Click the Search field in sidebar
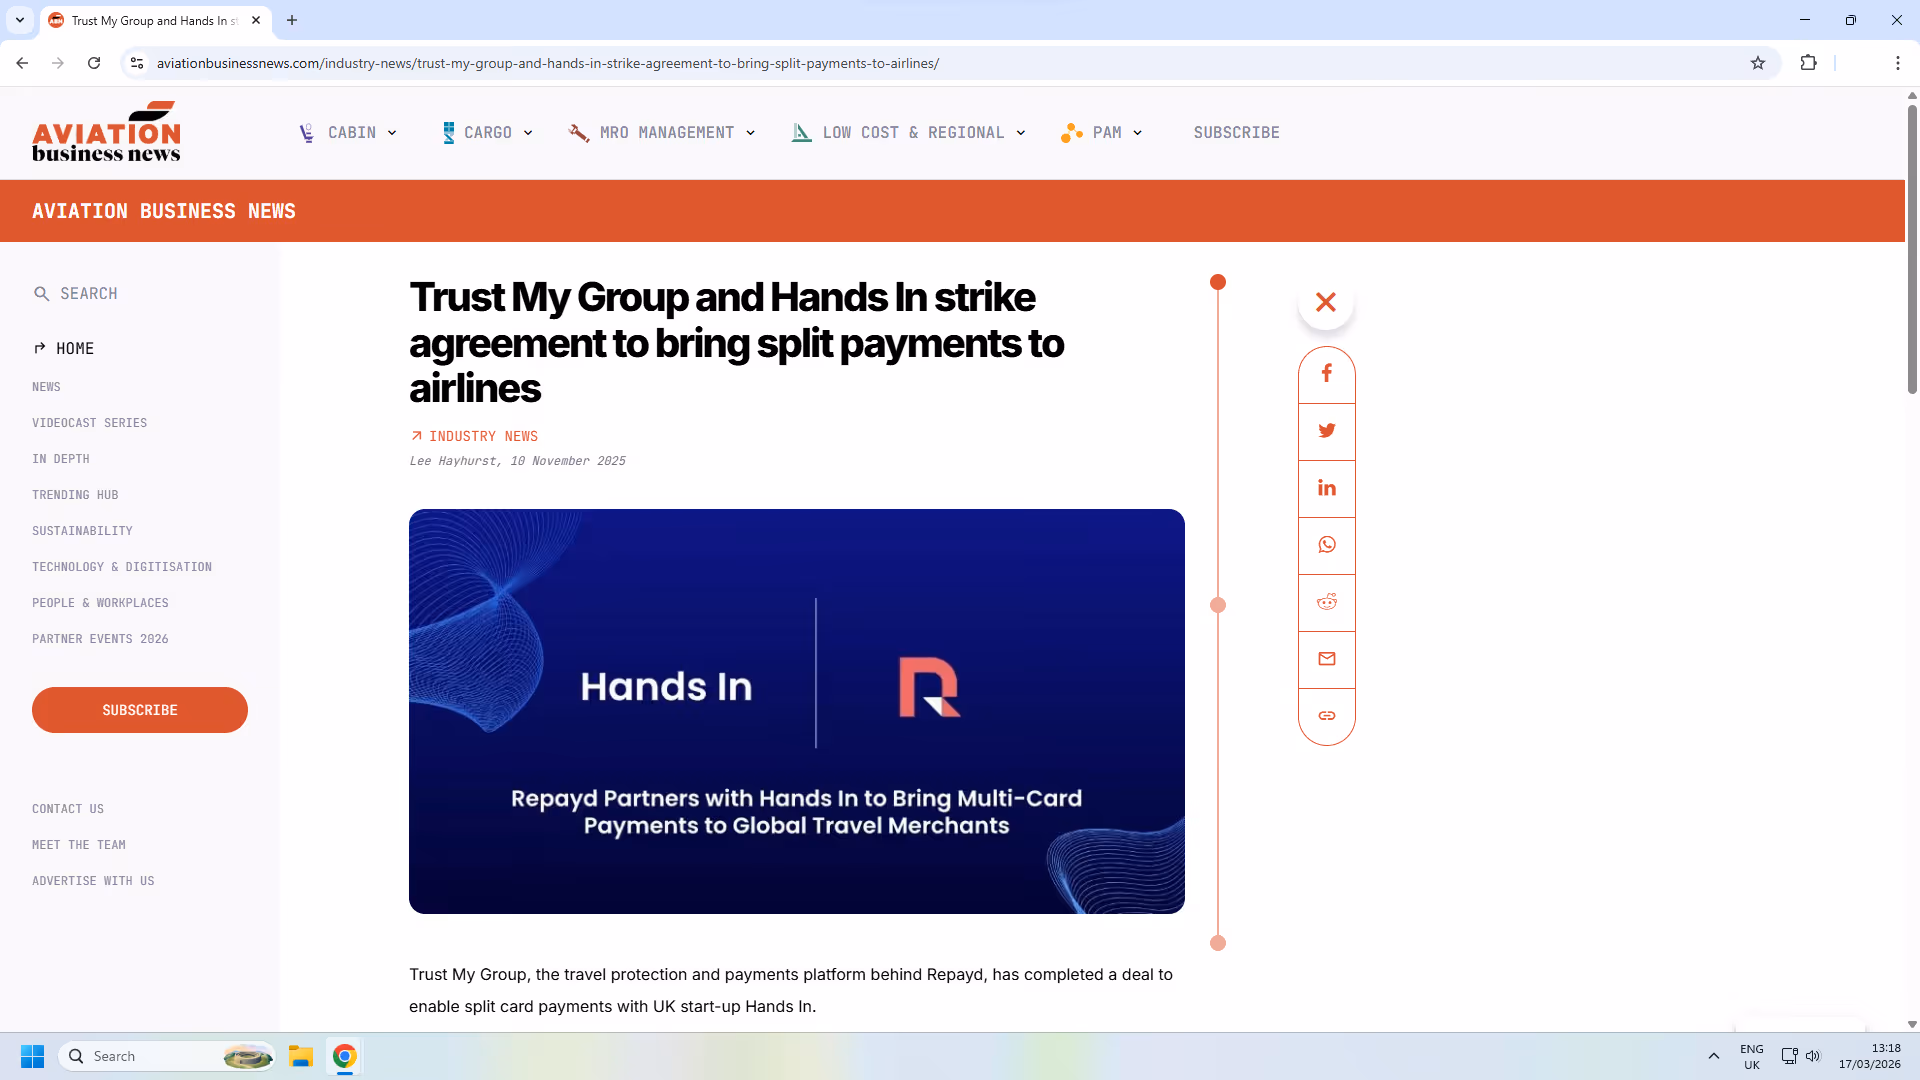The height and width of the screenshot is (1080, 1920). pyautogui.click(x=89, y=294)
